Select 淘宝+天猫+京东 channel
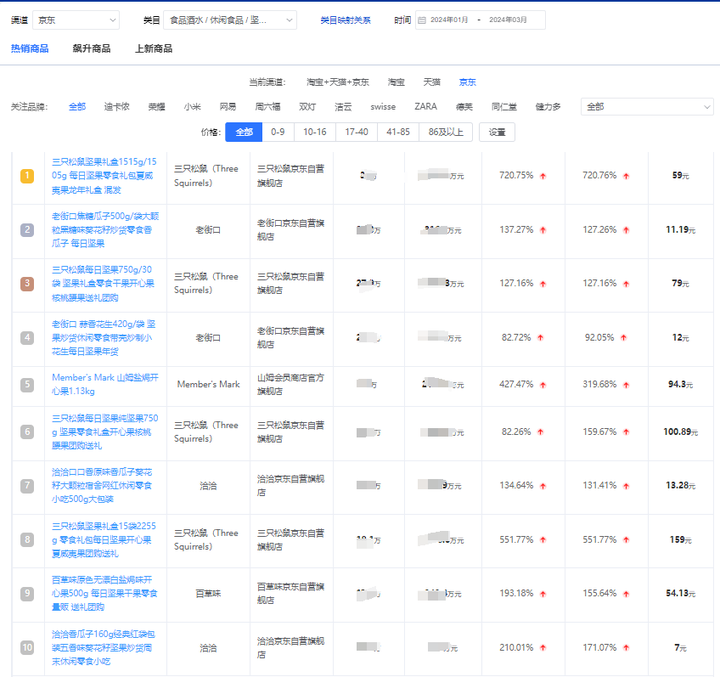 tap(338, 82)
